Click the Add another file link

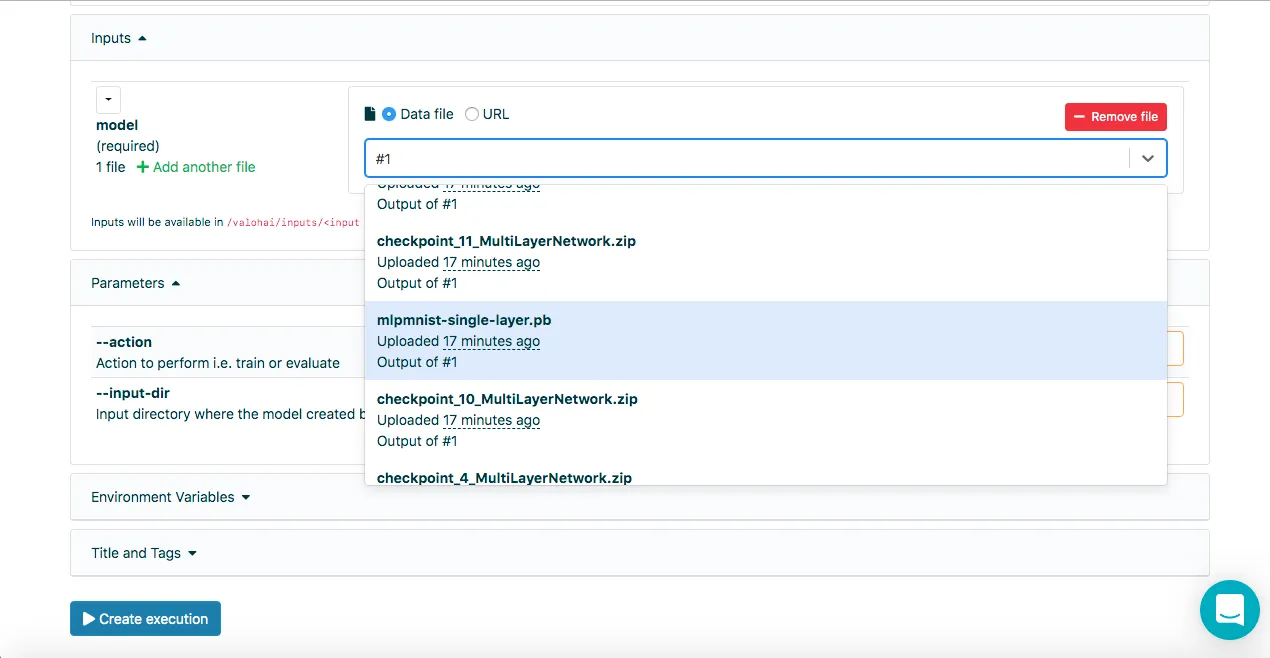point(196,167)
